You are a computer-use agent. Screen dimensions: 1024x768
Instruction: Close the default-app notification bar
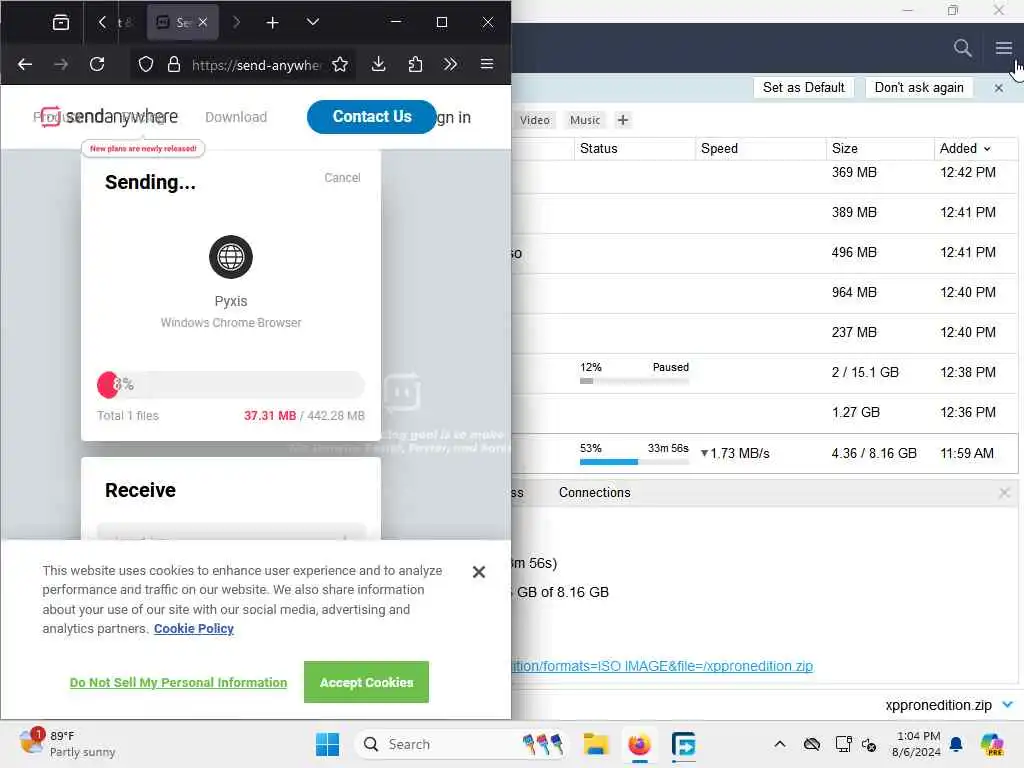click(998, 88)
